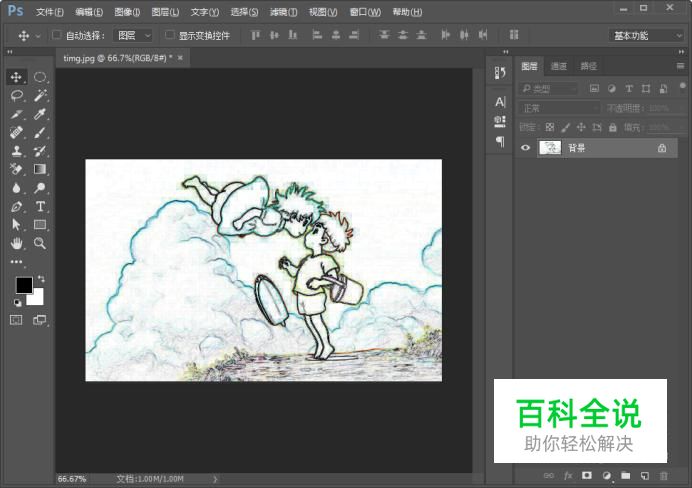This screenshot has height=488, width=692.
Task: Add a layer mask
Action: tap(587, 475)
